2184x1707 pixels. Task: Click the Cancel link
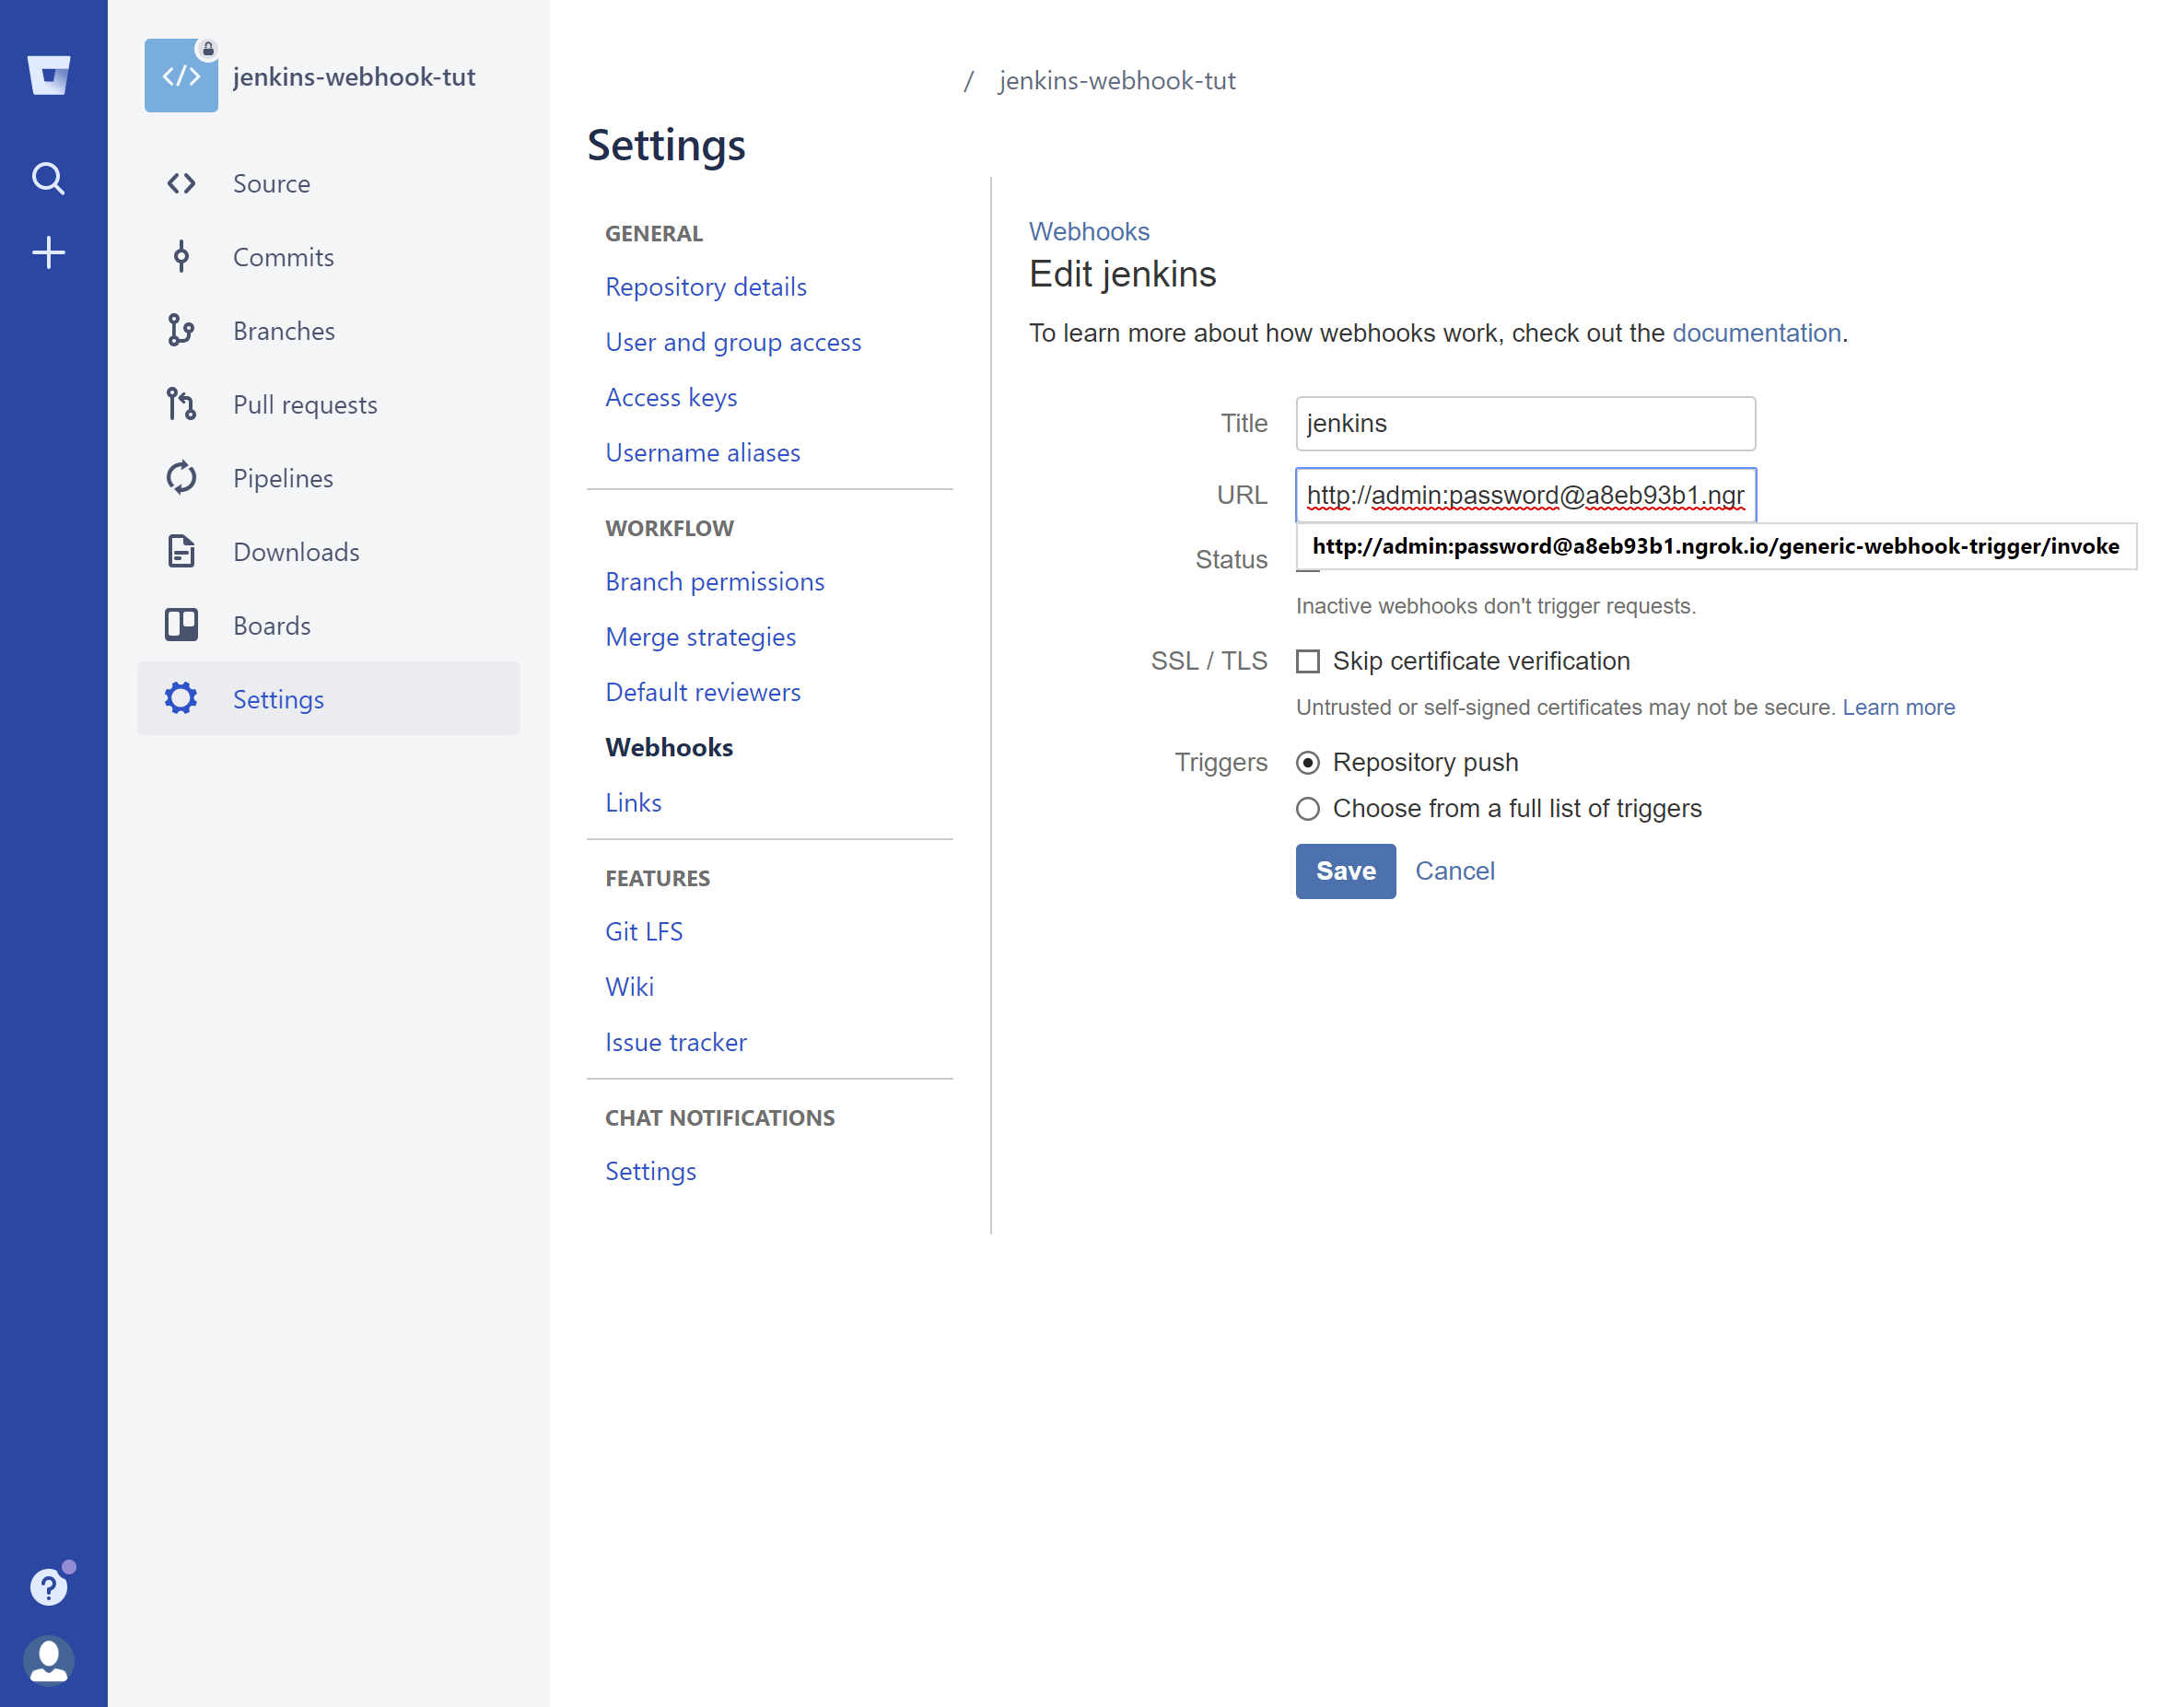(x=1454, y=871)
